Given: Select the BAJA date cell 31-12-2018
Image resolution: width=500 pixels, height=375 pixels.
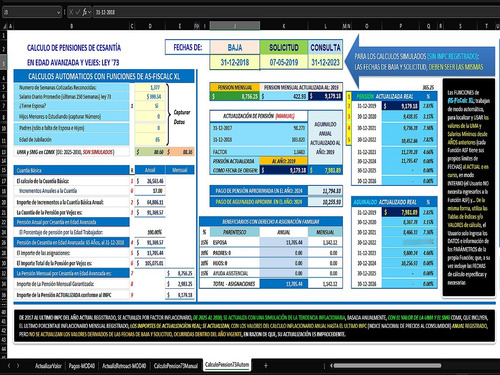Looking at the screenshot, I should [235, 62].
